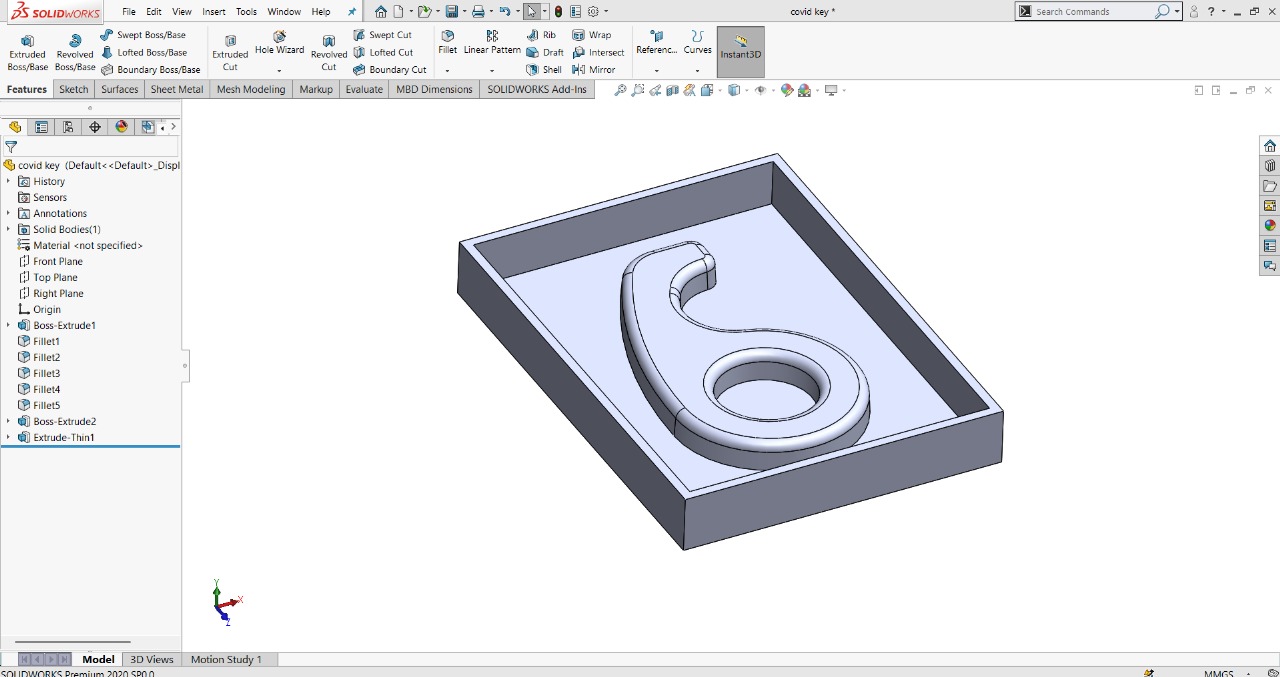Switch to the Evaluate tab
The height and width of the screenshot is (677, 1280).
364,89
